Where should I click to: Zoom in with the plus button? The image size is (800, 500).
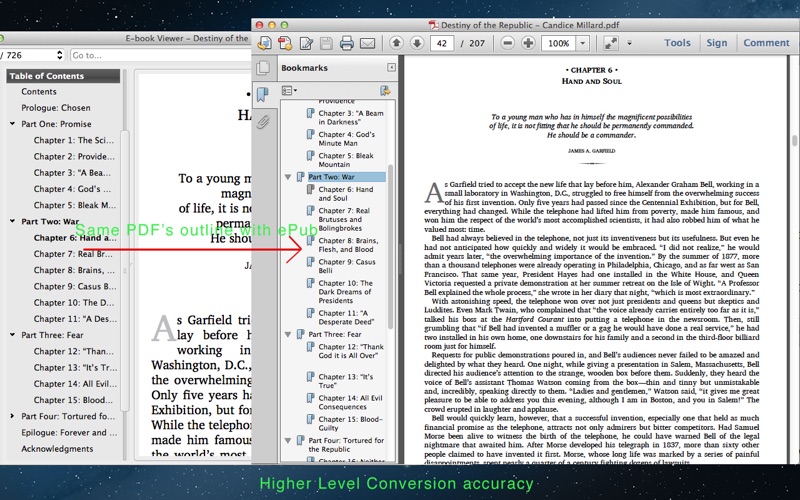(528, 43)
